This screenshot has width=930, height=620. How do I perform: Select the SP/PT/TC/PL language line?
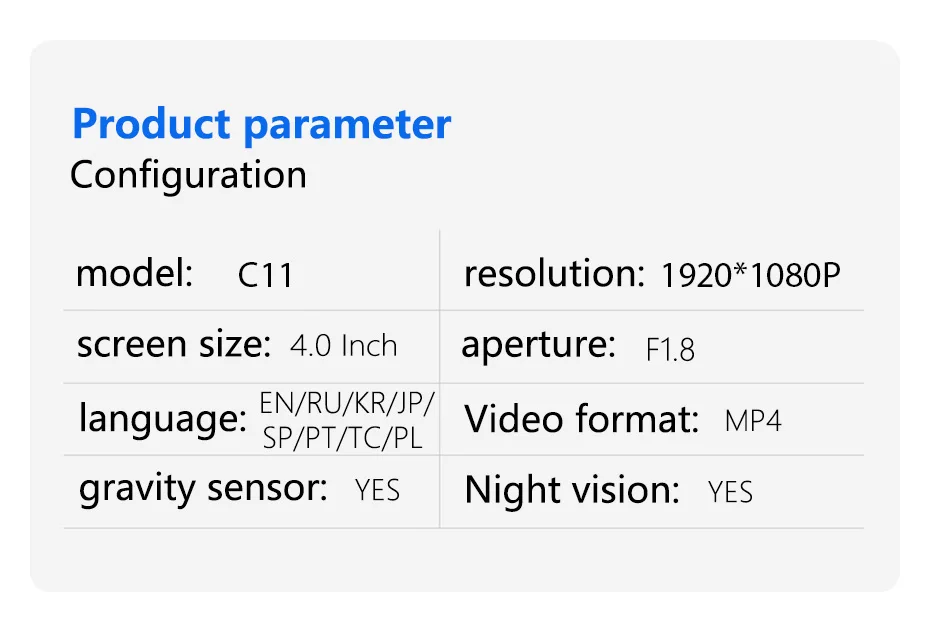(342, 437)
